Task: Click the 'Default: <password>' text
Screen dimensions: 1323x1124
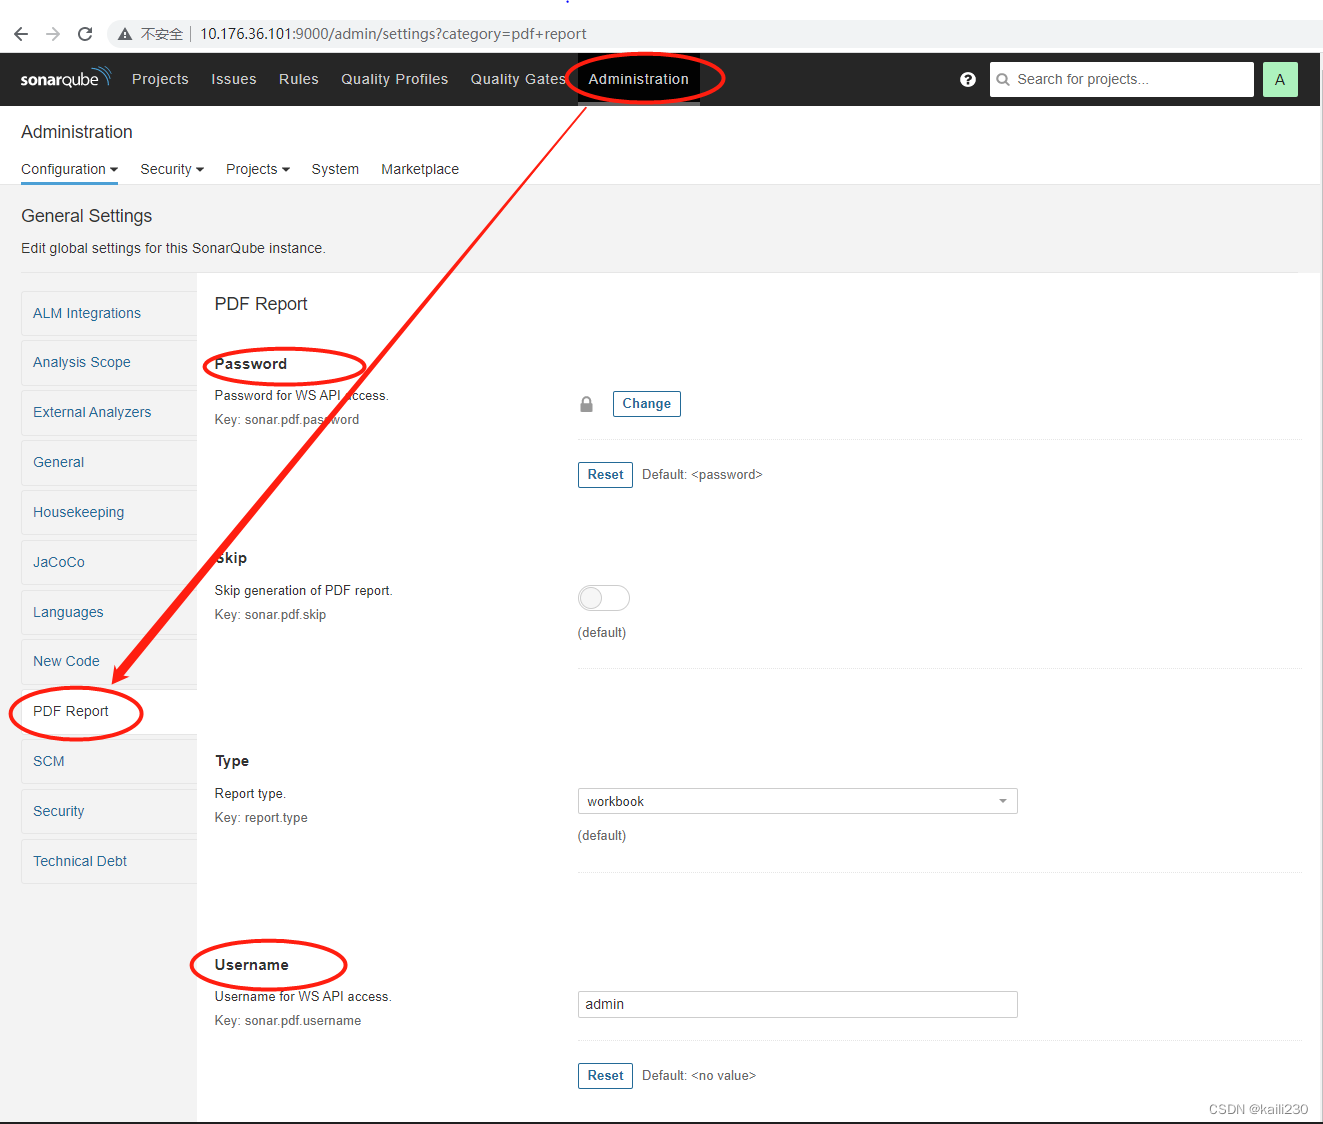Action: (x=702, y=475)
